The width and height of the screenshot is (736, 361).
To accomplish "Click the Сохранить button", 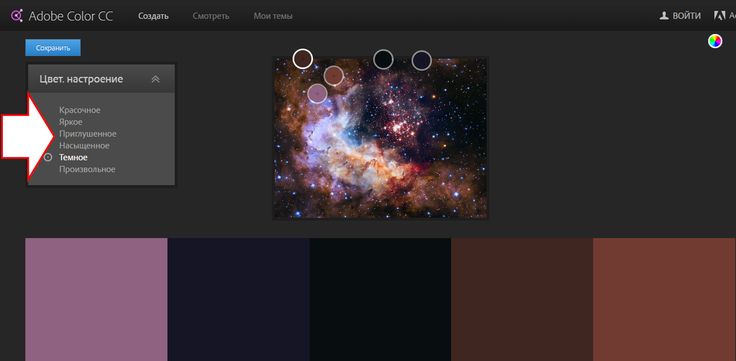I will point(53,48).
